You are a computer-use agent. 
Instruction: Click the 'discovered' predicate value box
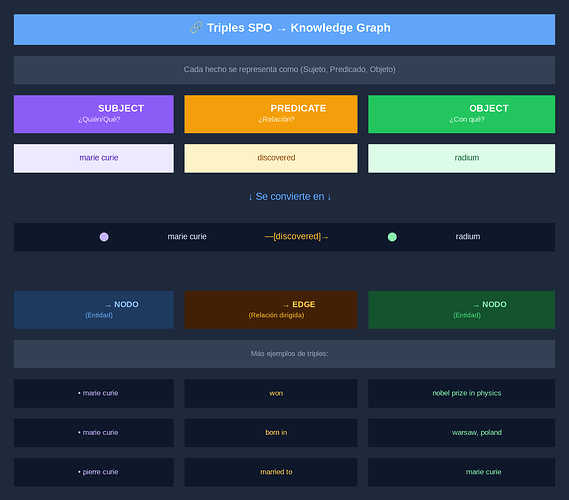271,158
